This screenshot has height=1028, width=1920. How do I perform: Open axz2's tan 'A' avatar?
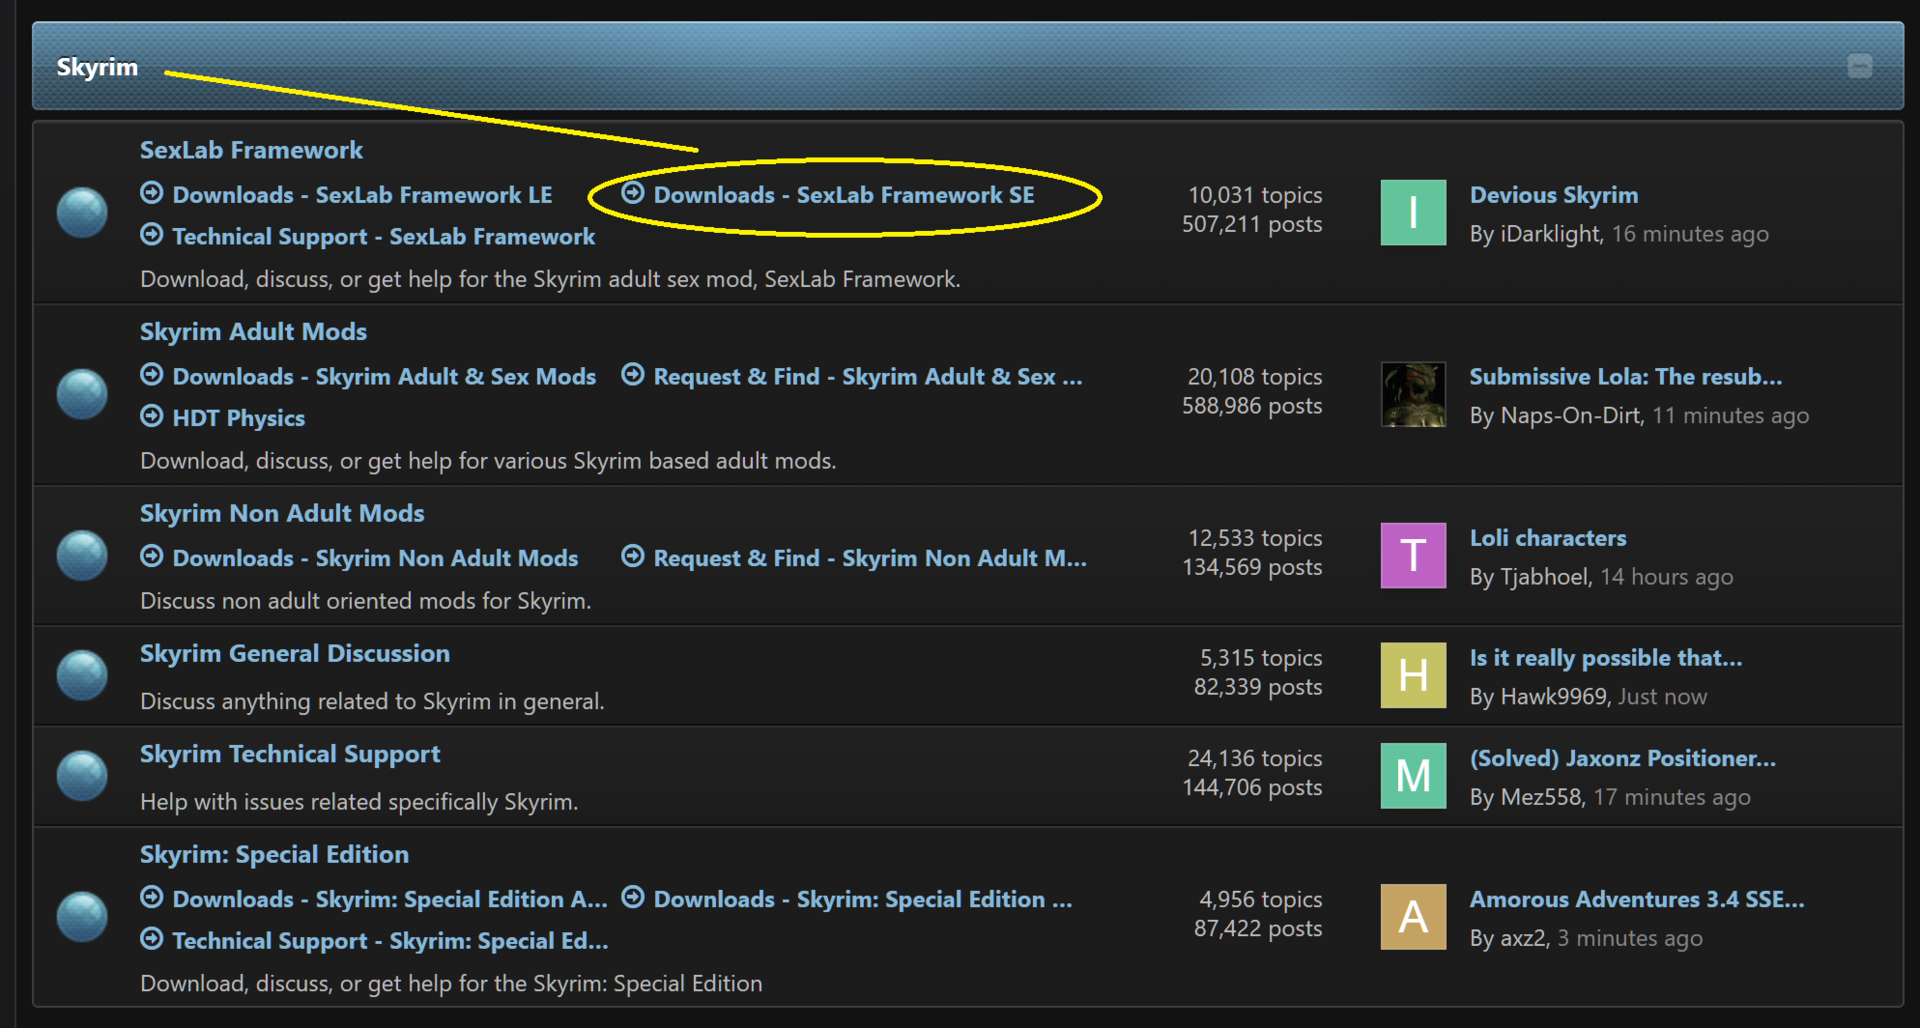pyautogui.click(x=1413, y=917)
